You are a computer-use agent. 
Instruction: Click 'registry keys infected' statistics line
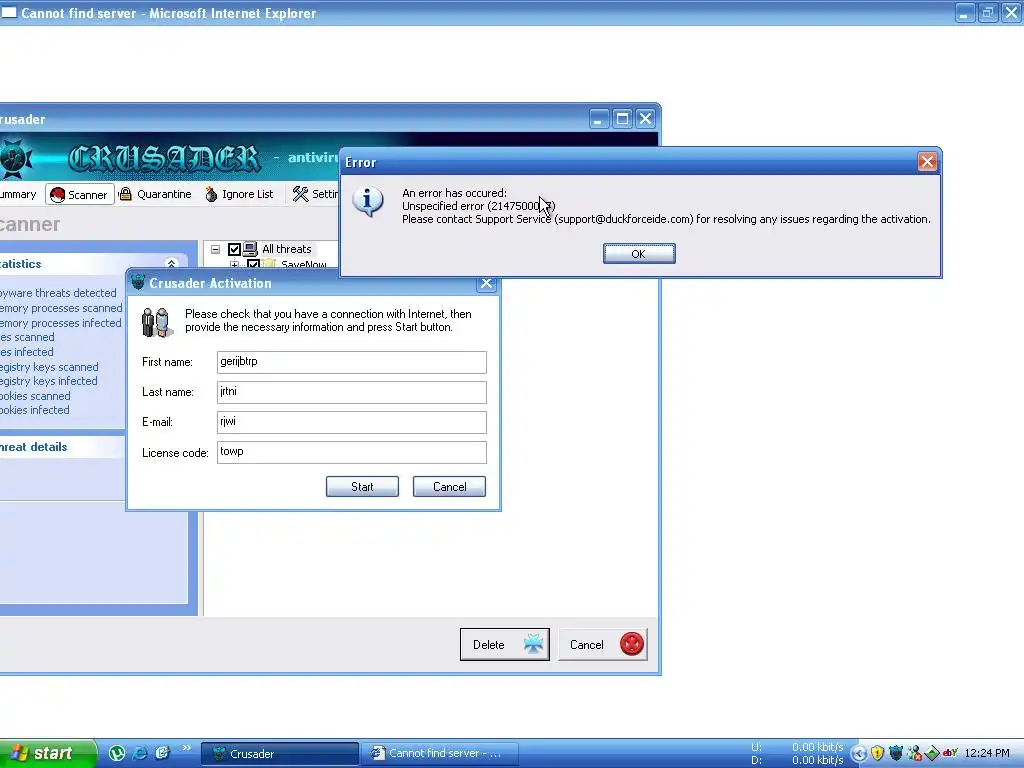click(48, 381)
